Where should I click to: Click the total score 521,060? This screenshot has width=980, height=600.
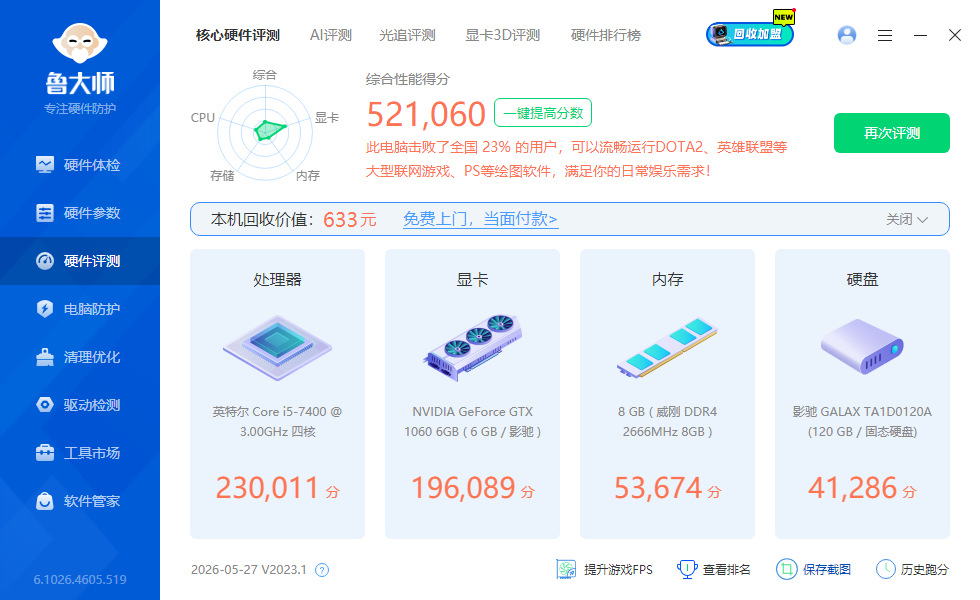pyautogui.click(x=426, y=114)
